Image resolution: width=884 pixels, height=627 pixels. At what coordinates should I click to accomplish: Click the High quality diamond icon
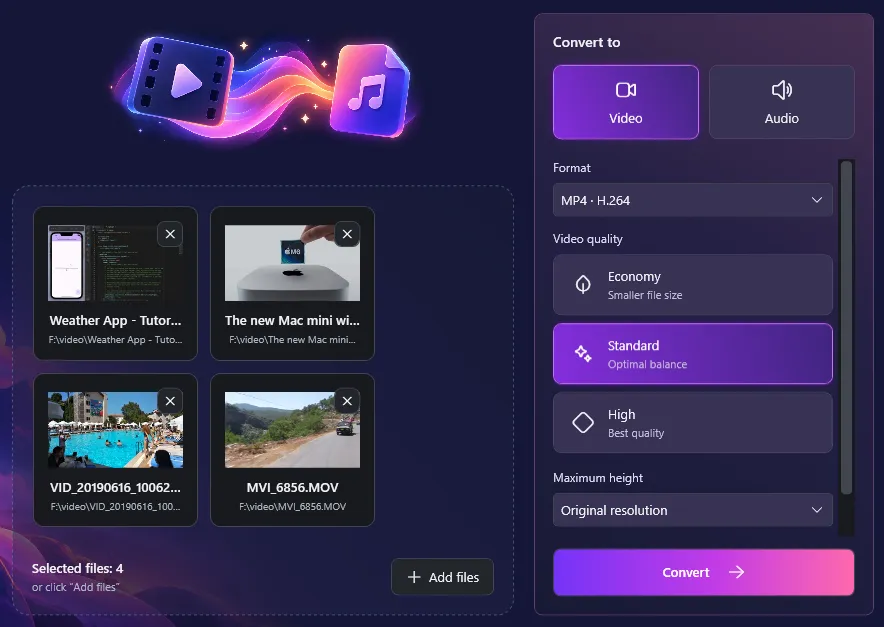tap(583, 422)
